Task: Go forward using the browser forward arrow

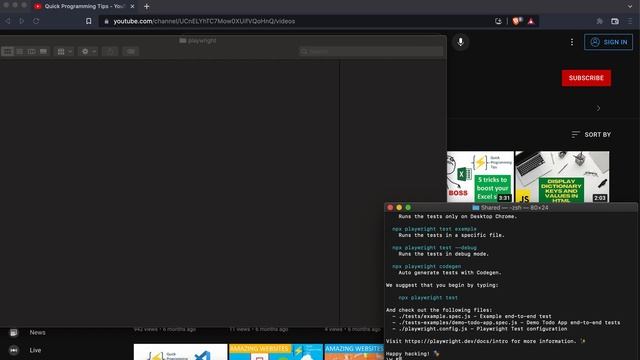Action: (x=22, y=21)
